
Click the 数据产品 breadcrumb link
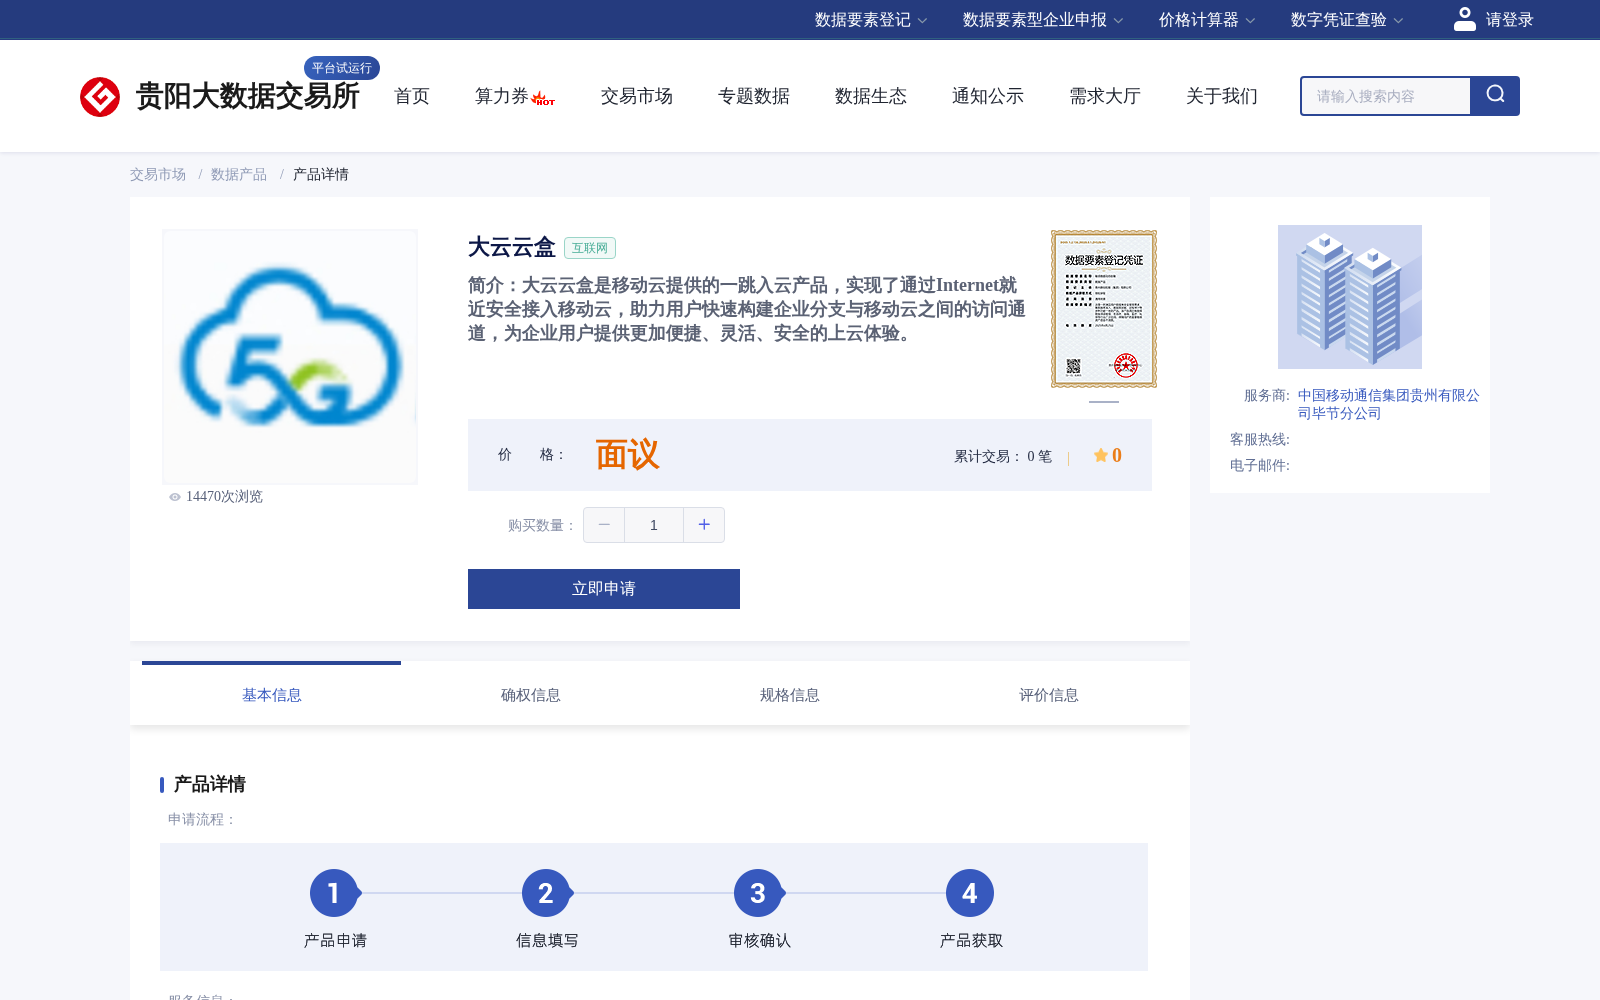tap(239, 174)
